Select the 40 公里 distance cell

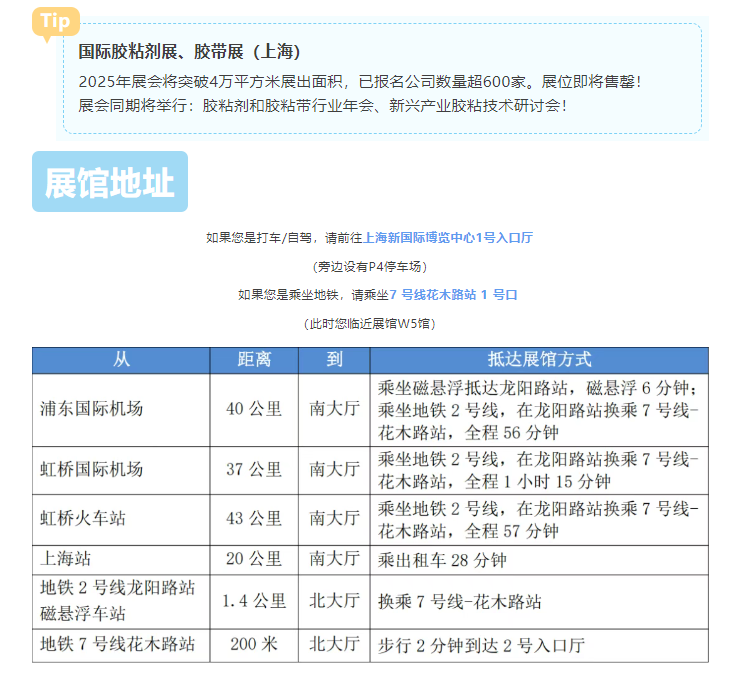point(254,410)
